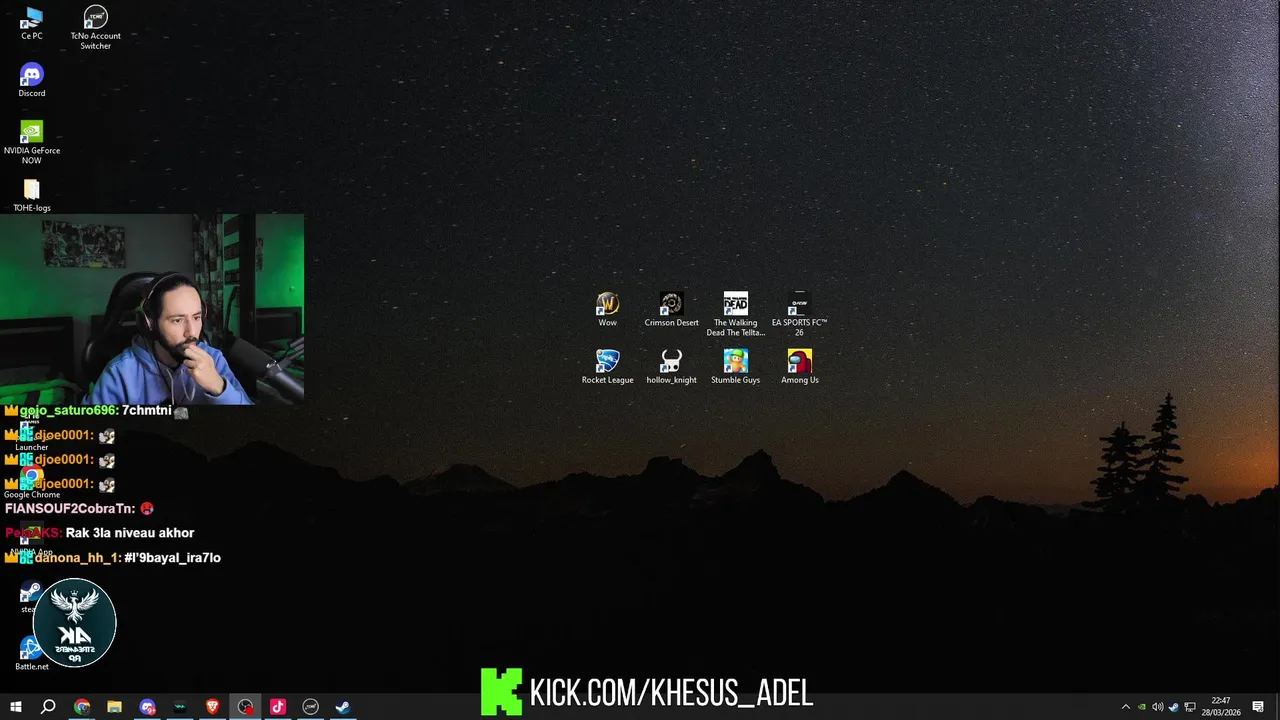Open the volume control in tray
Viewport: 1280px width, 720px height.
[x=1157, y=707]
